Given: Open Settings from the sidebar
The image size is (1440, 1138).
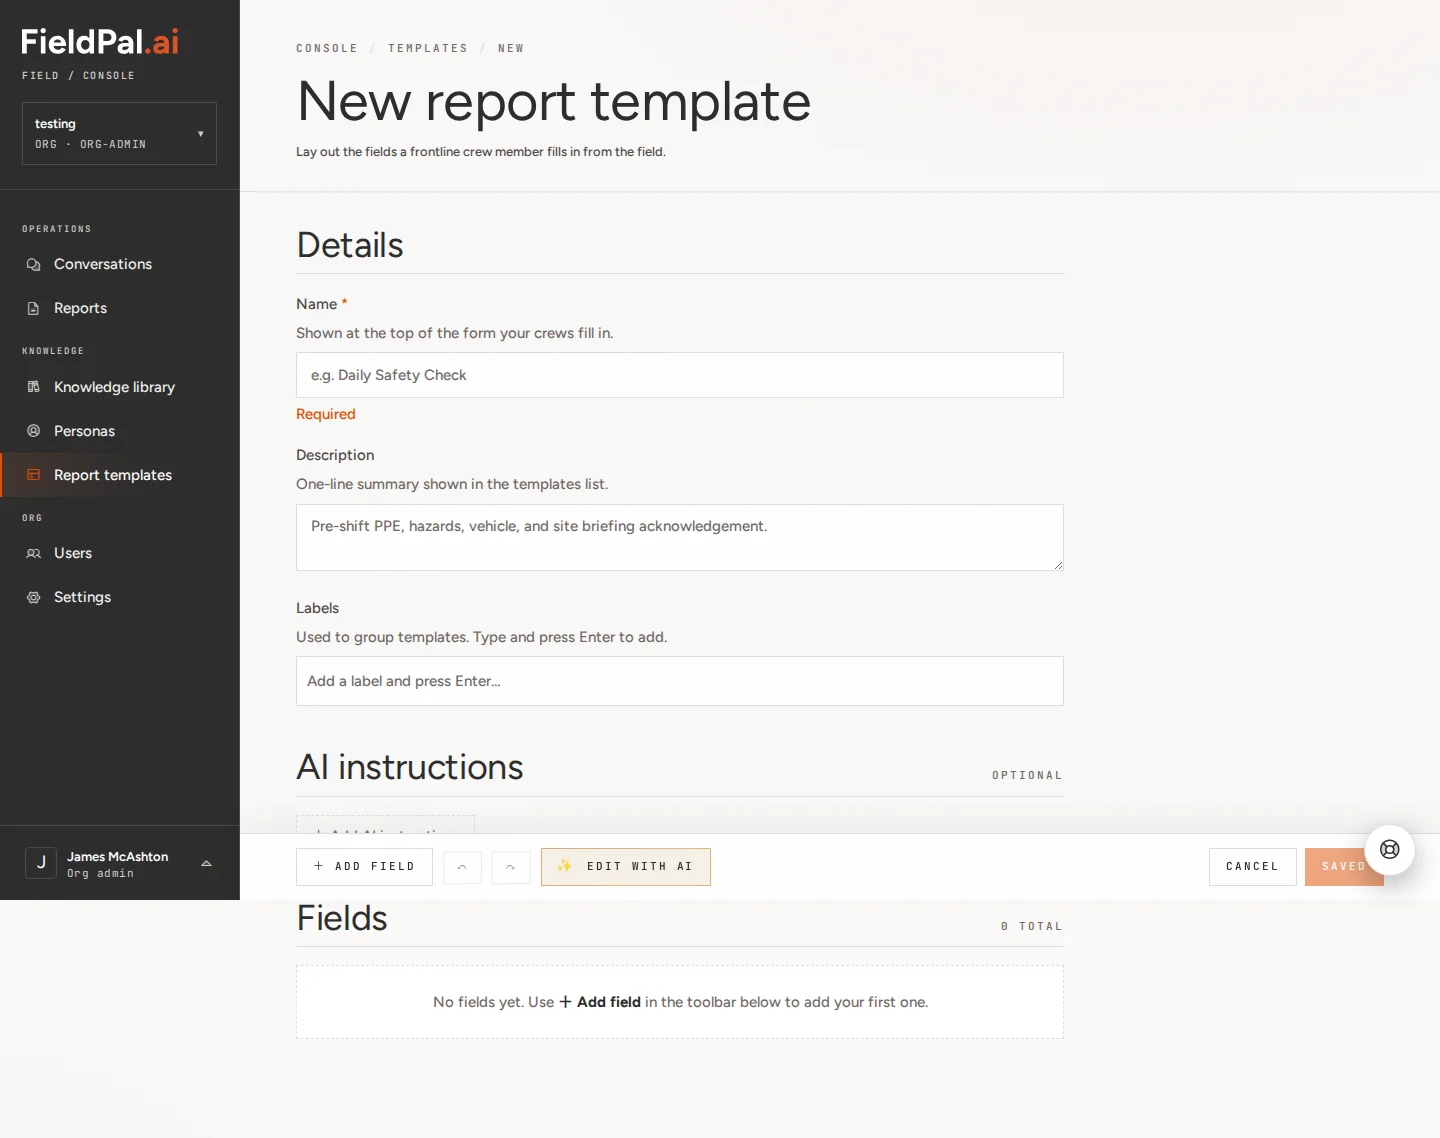Looking at the screenshot, I should coord(120,597).
